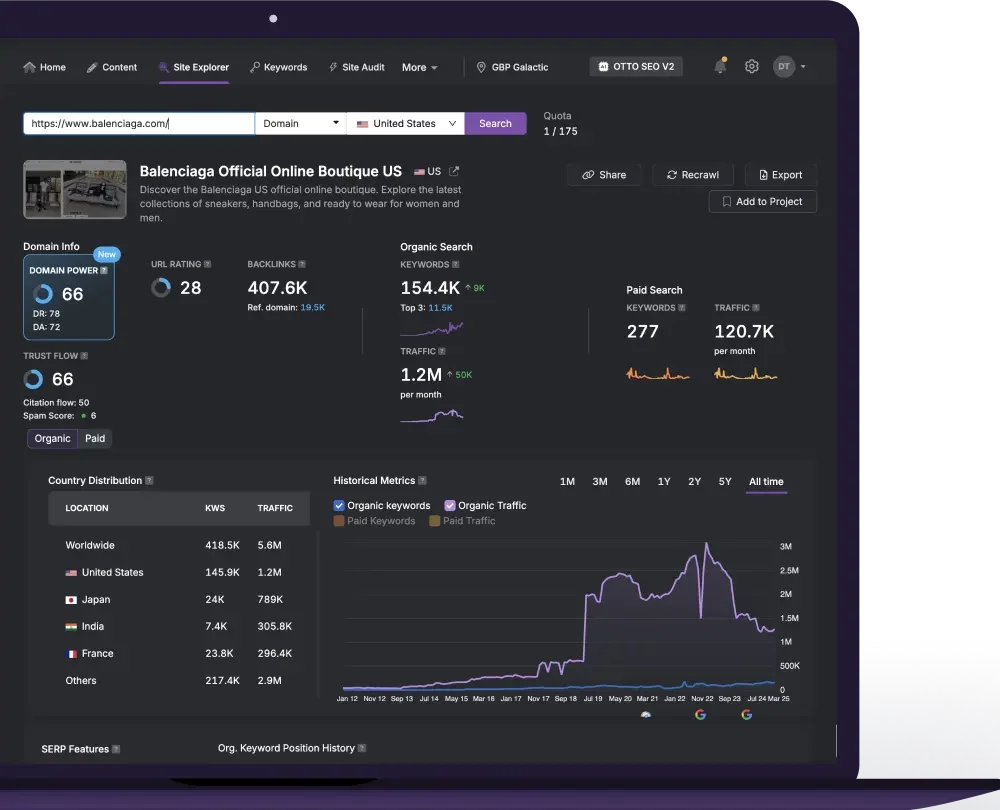
Task: Go to Home
Action: click(x=45, y=67)
